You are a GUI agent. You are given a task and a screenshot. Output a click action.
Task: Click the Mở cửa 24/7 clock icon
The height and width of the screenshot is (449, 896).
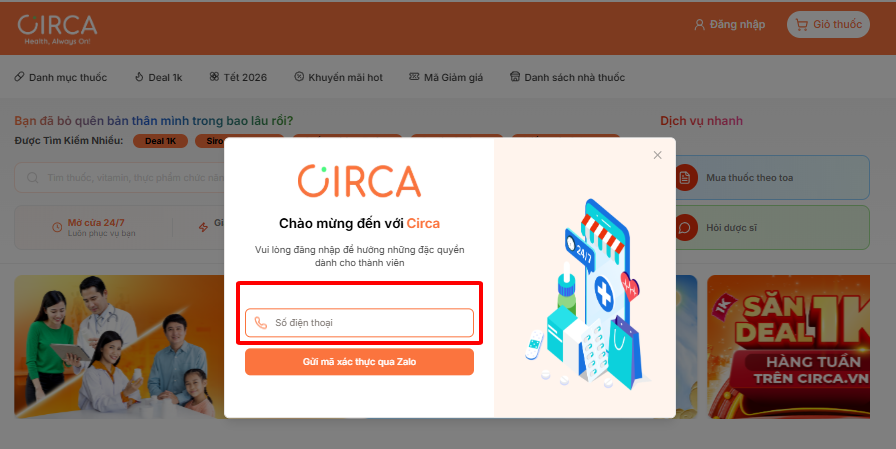(57, 227)
